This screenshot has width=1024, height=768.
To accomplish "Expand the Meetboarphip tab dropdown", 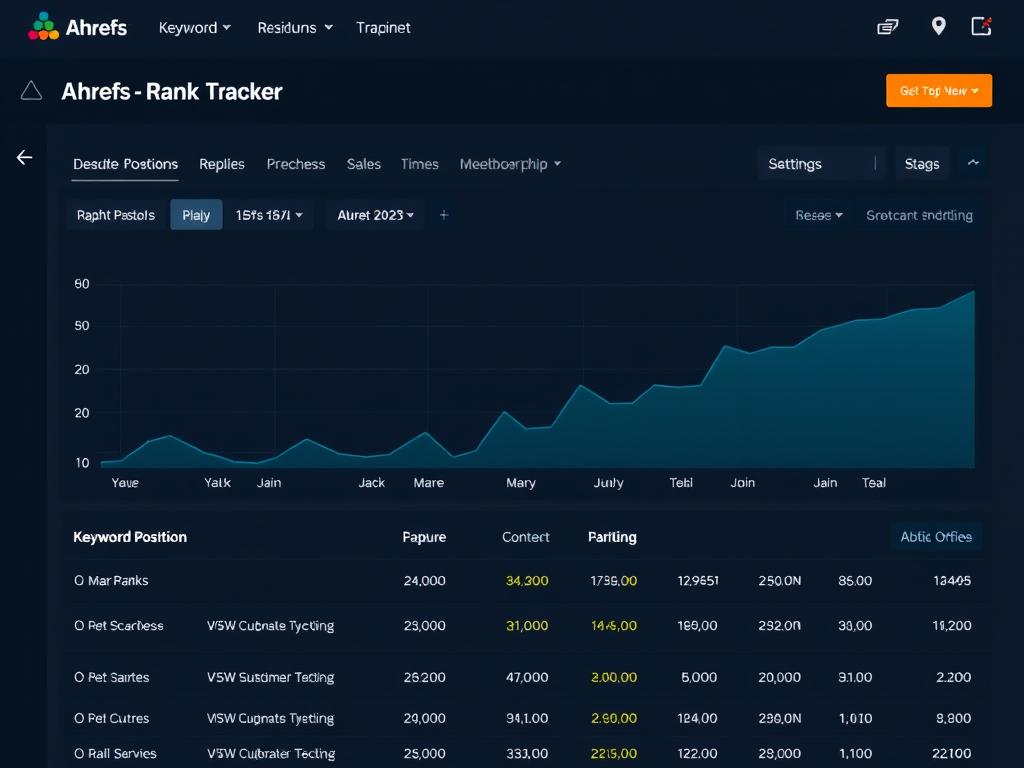I will coord(510,164).
